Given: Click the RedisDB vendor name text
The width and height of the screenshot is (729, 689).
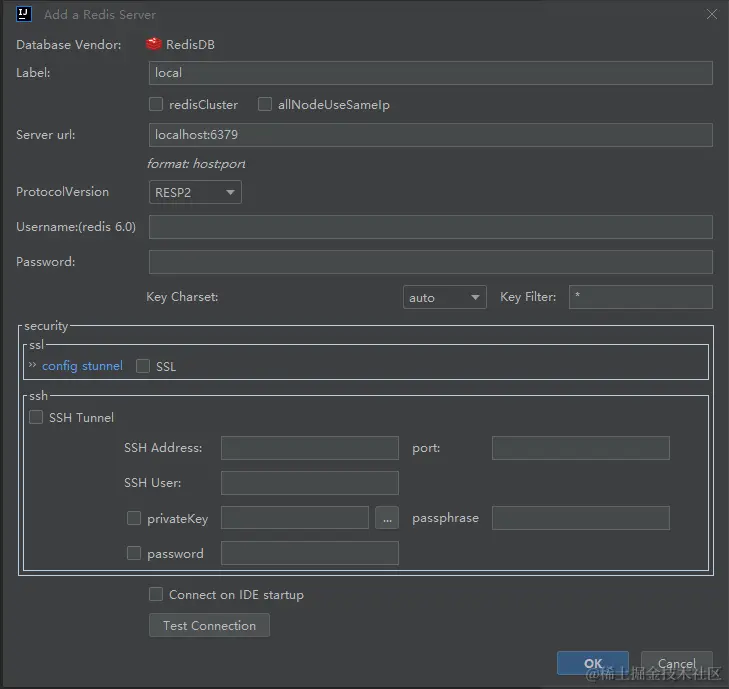Looking at the screenshot, I should click(x=190, y=45).
